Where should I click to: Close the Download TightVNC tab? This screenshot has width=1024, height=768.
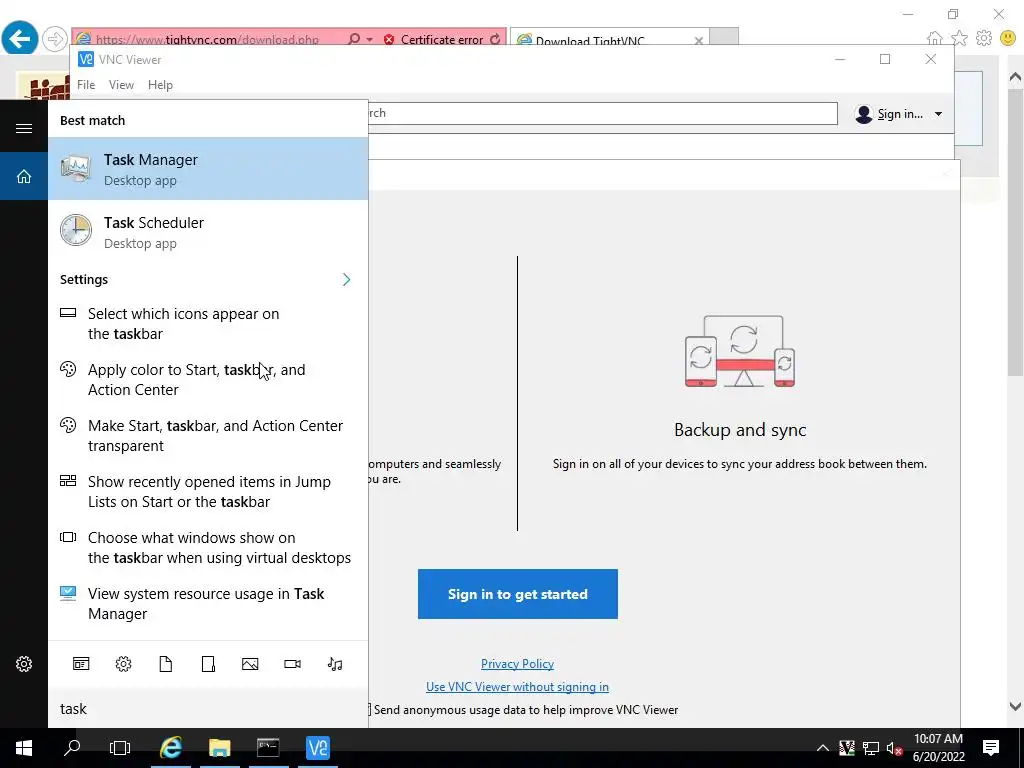pos(698,40)
